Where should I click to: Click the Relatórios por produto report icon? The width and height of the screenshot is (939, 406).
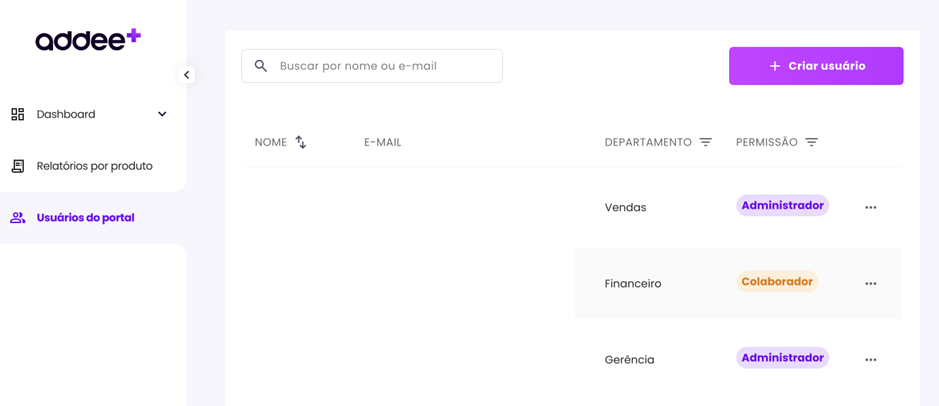pos(18,166)
